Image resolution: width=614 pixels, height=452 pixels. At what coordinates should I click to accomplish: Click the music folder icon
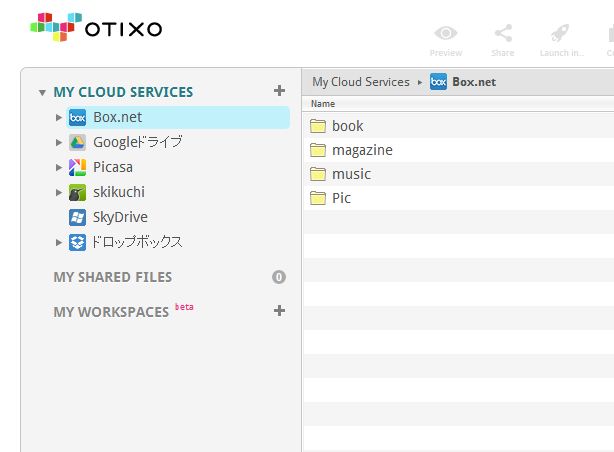[318, 174]
